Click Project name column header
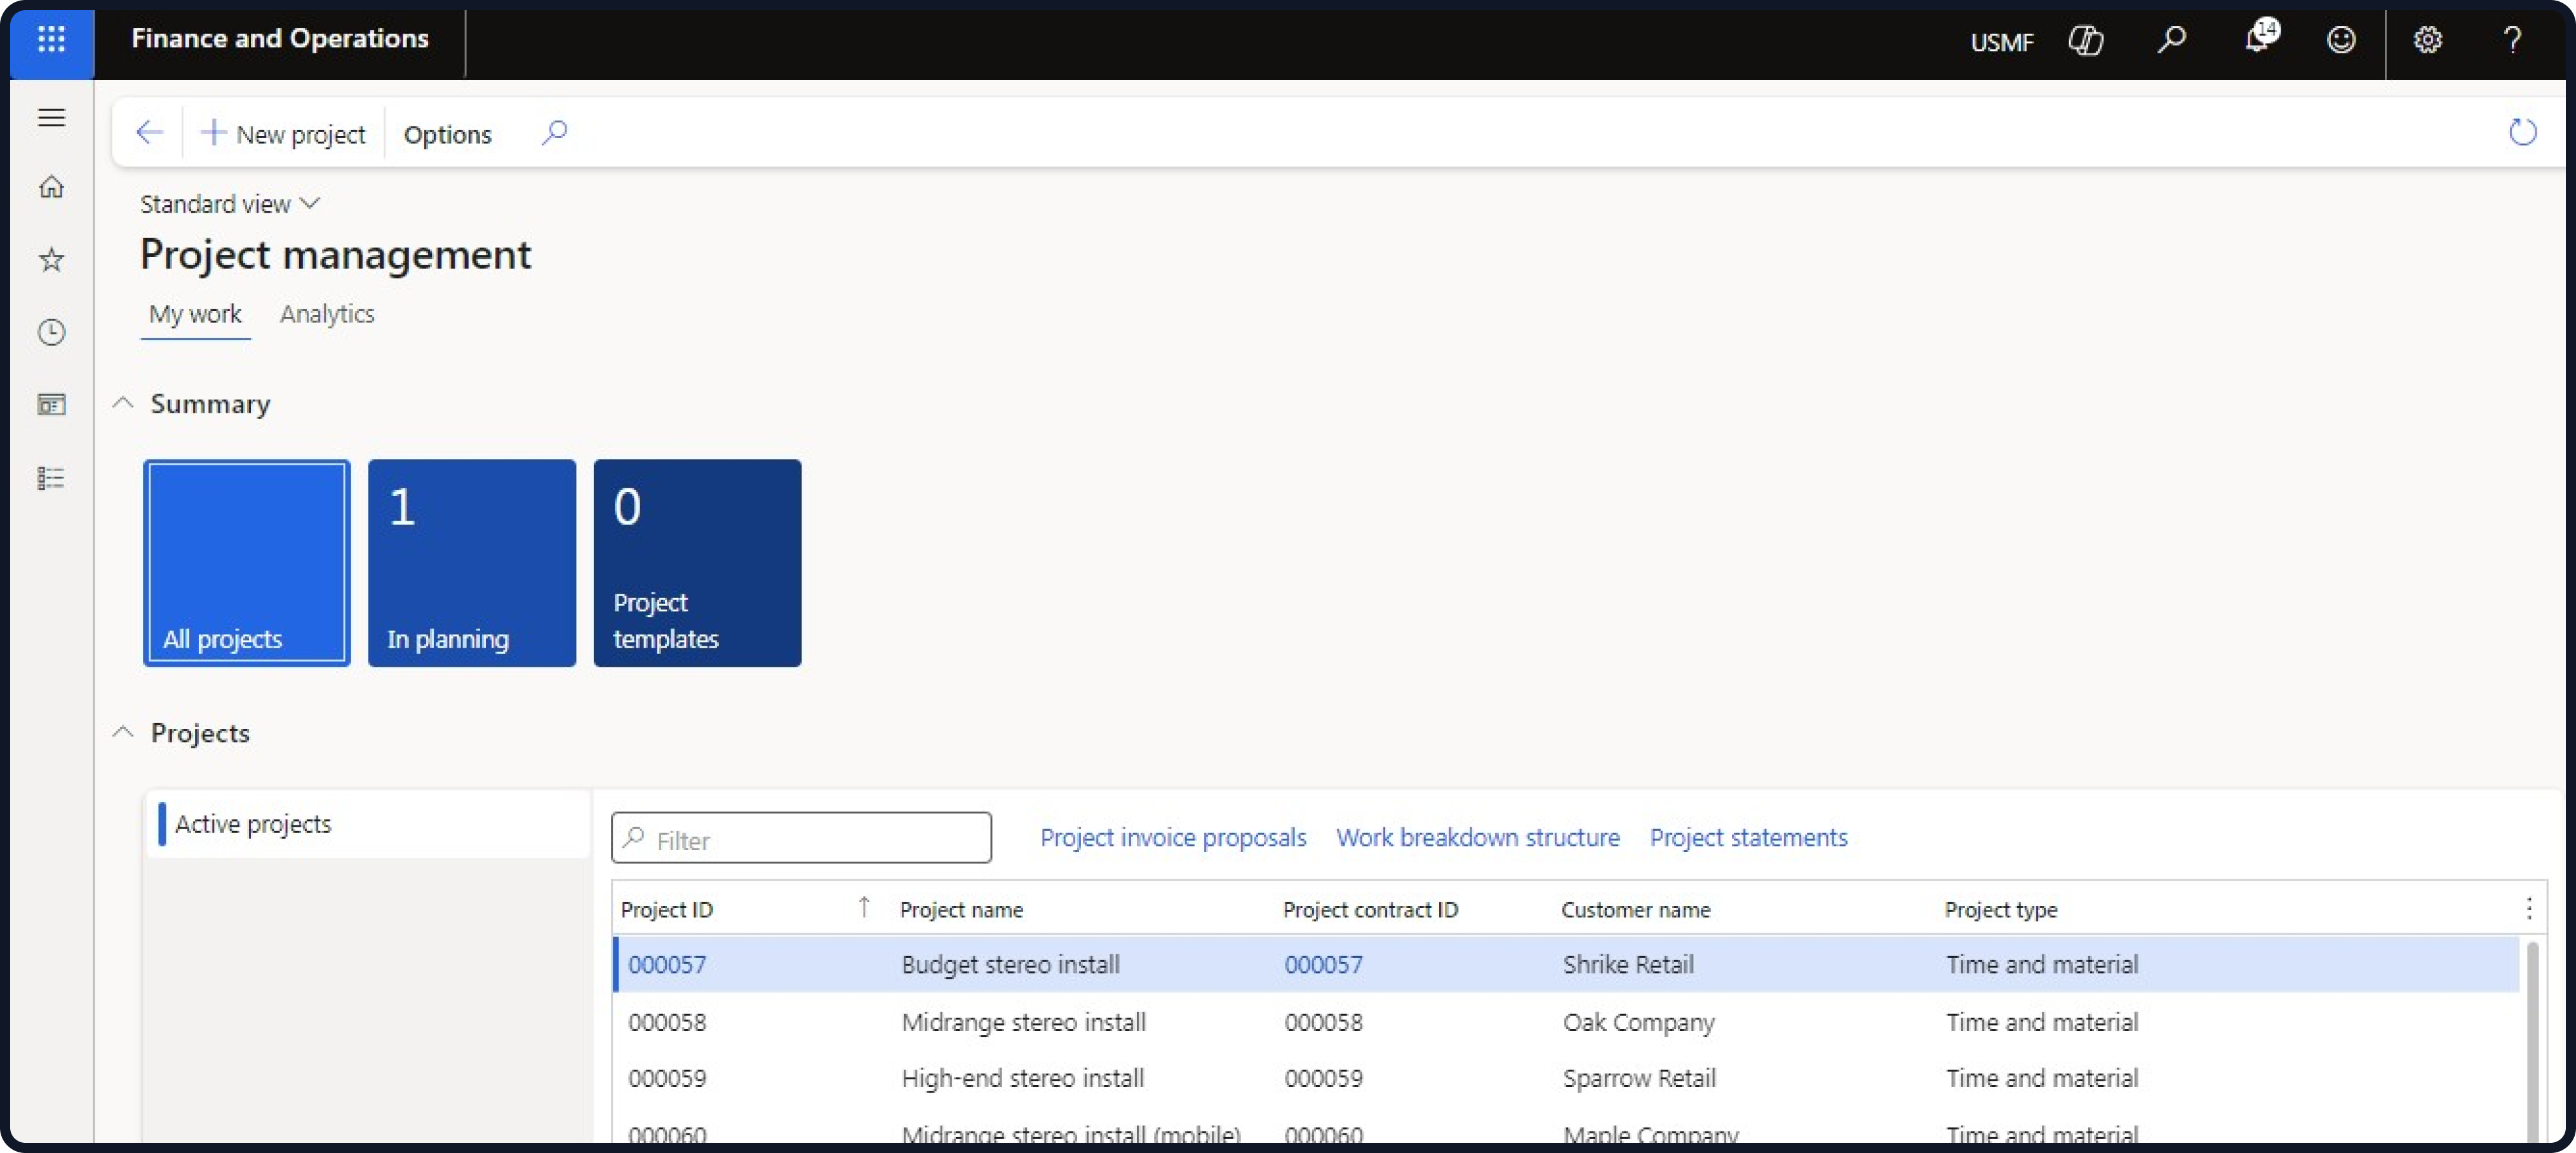This screenshot has width=2576, height=1153. pyautogui.click(x=961, y=909)
